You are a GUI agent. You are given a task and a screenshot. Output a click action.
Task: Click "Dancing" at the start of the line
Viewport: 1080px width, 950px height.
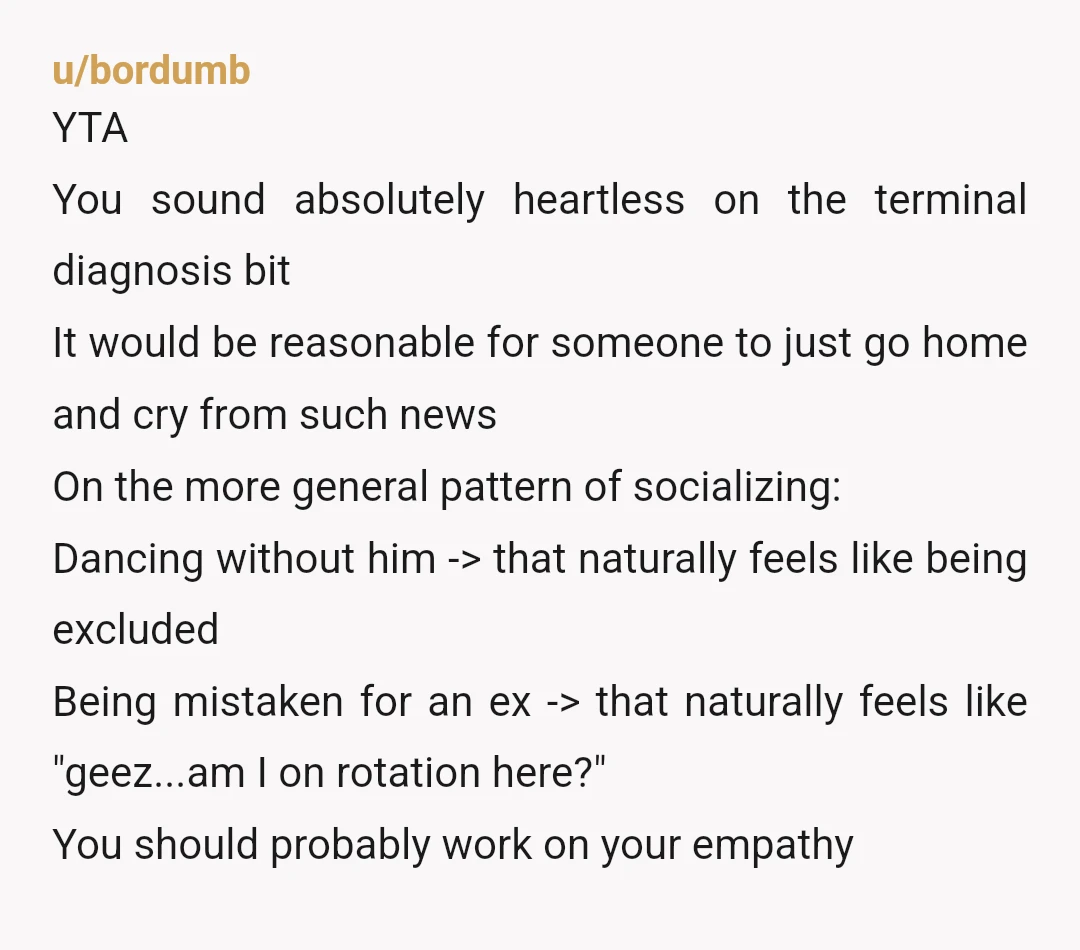pos(128,558)
